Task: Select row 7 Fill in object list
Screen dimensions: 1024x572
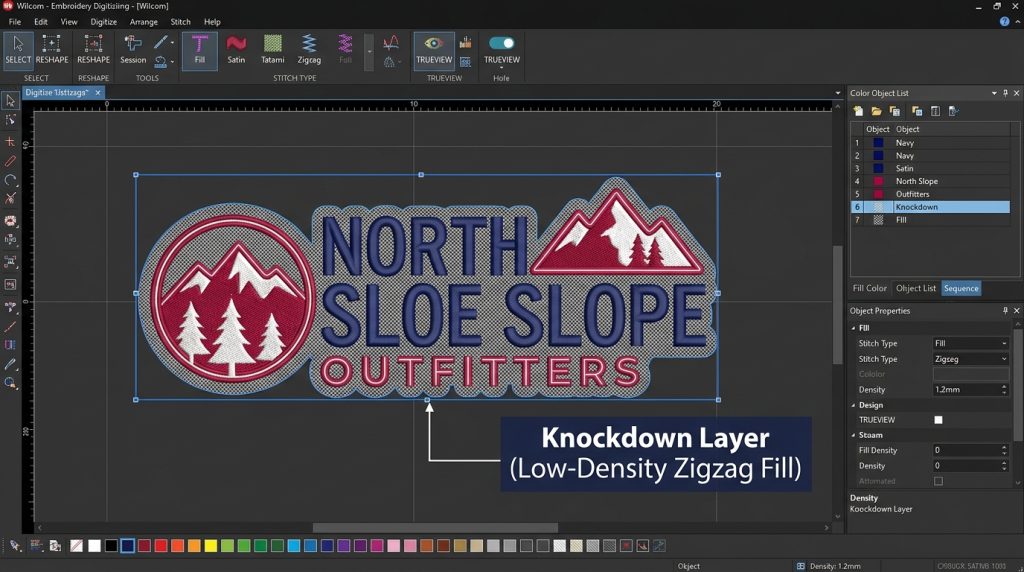Action: click(x=930, y=220)
